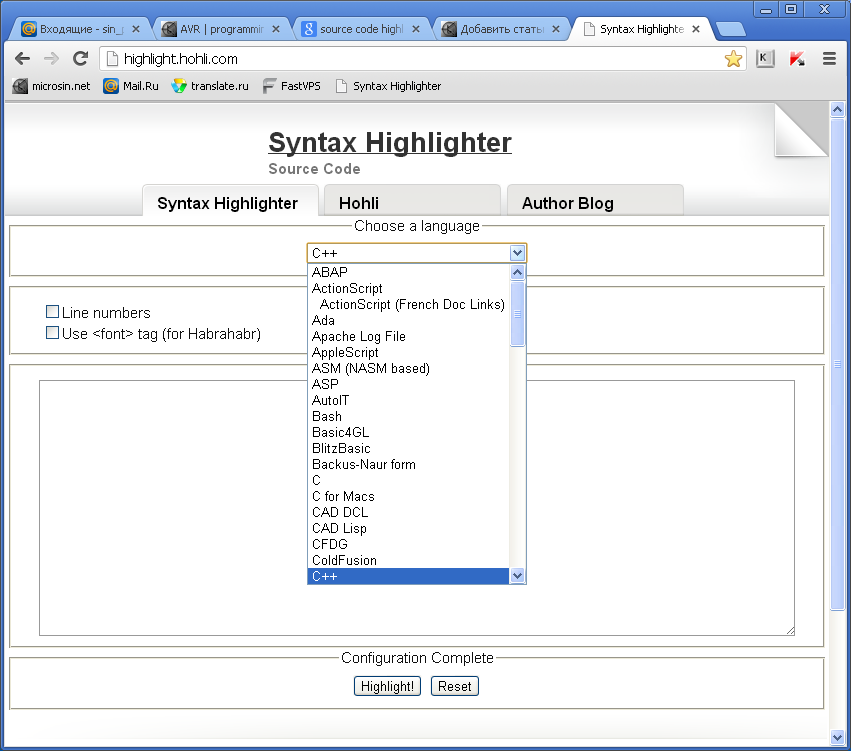Click inside the source code text area
The height and width of the screenshot is (751, 851).
[x=417, y=507]
